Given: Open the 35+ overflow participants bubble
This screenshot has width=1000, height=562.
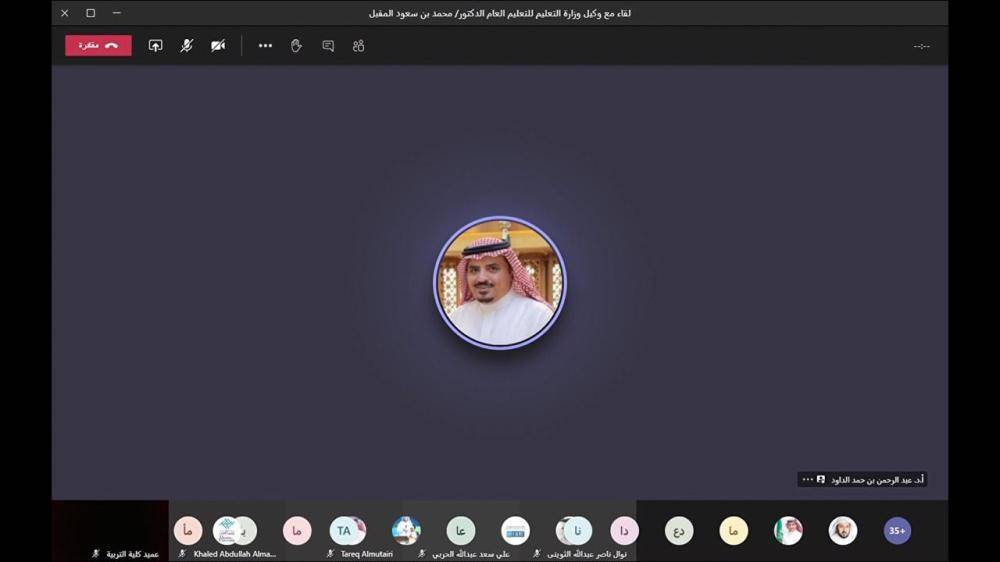Looking at the screenshot, I should point(897,531).
